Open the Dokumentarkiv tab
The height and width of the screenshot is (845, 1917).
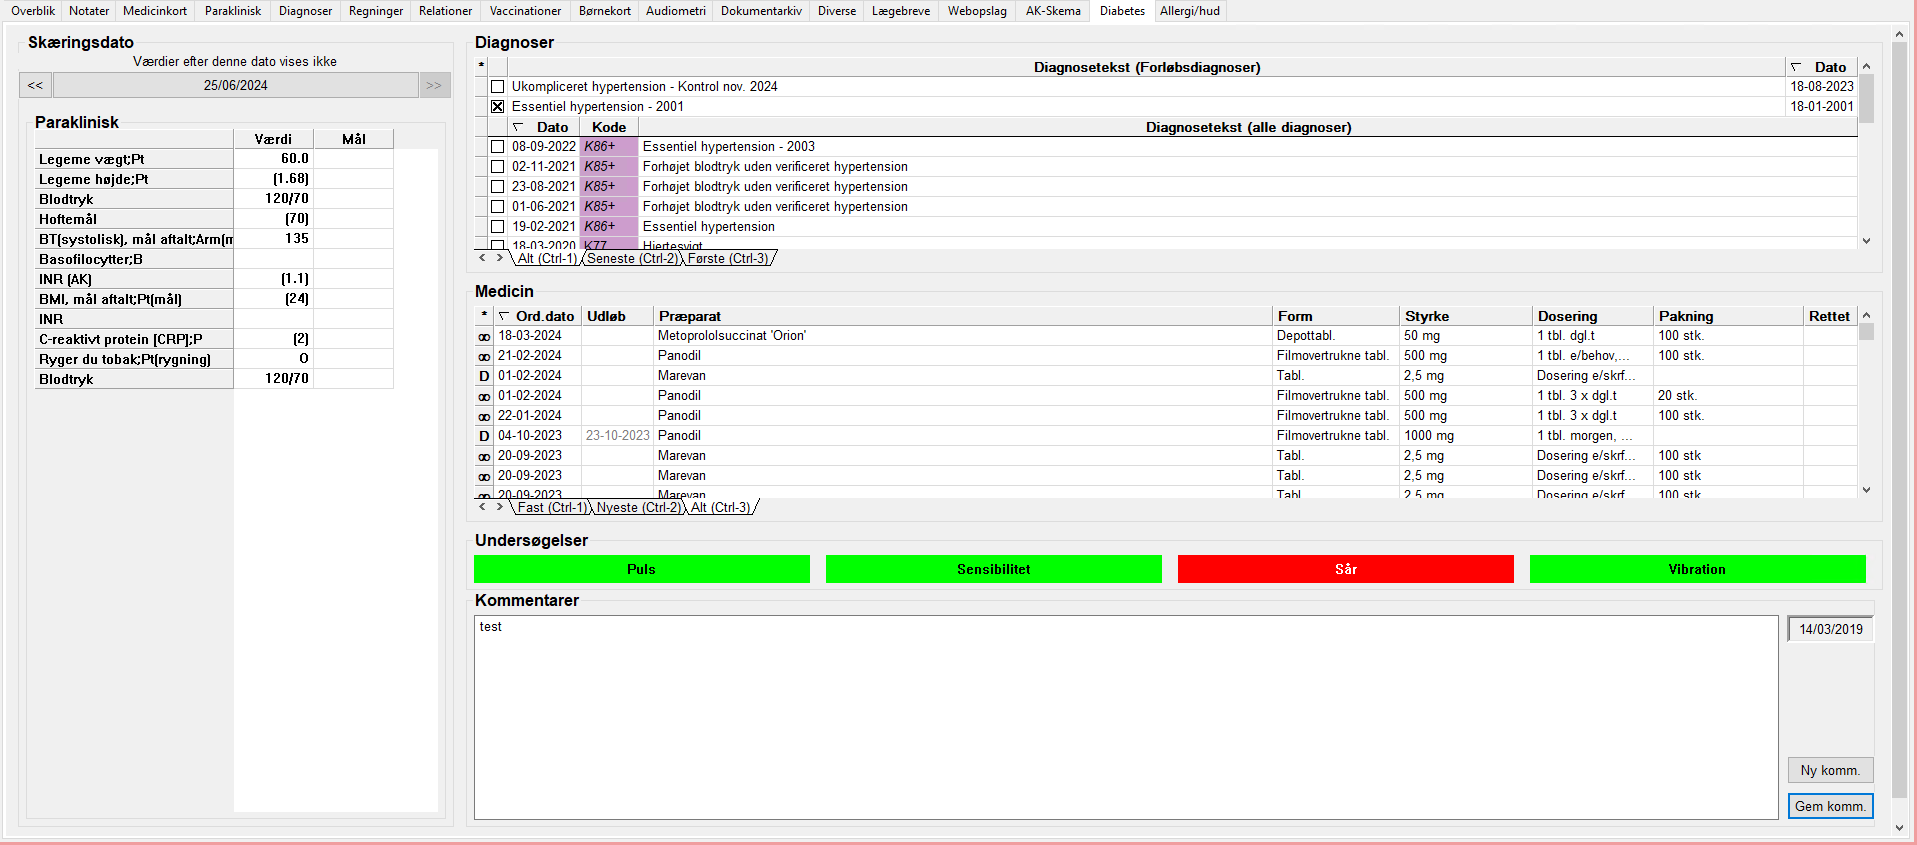[x=761, y=11]
